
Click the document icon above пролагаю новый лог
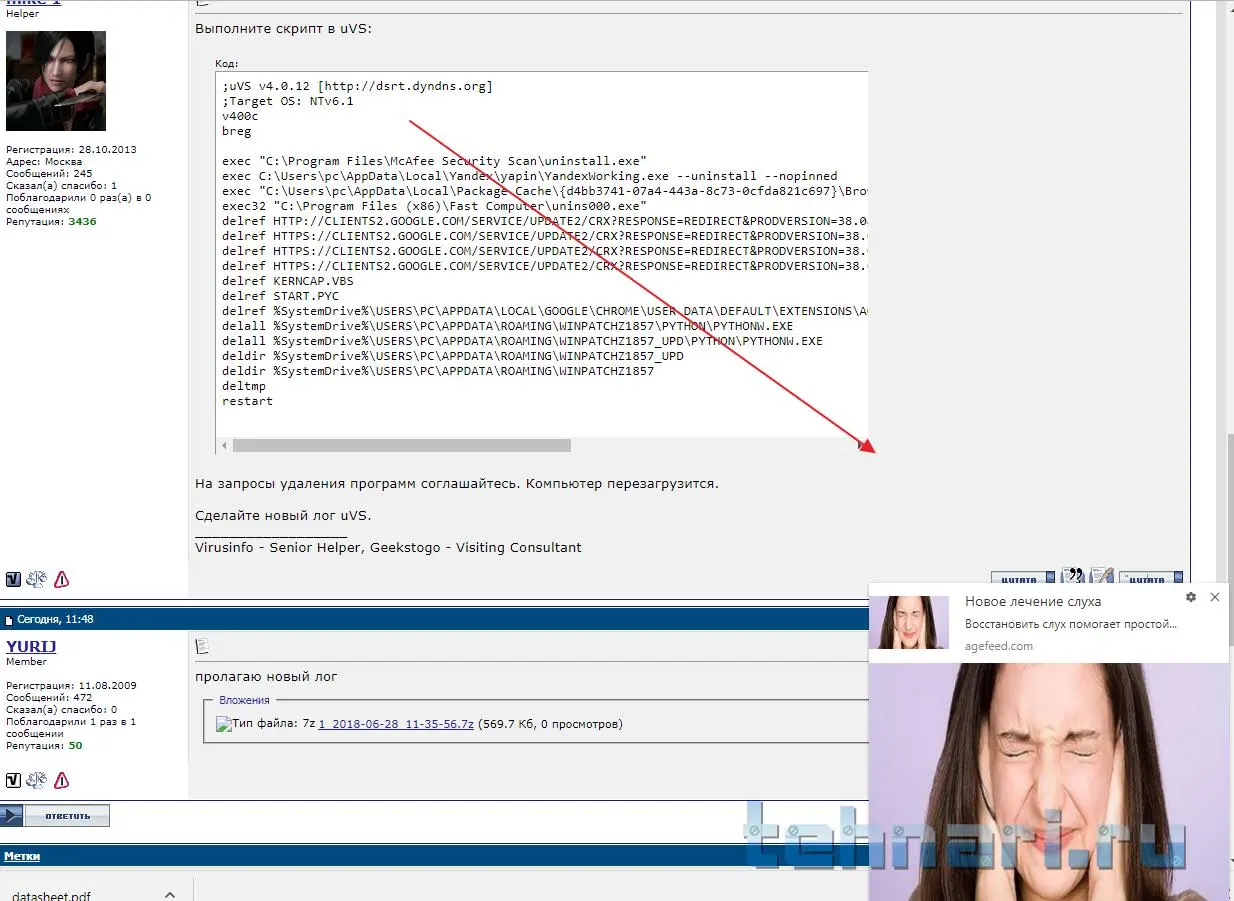pos(202,646)
